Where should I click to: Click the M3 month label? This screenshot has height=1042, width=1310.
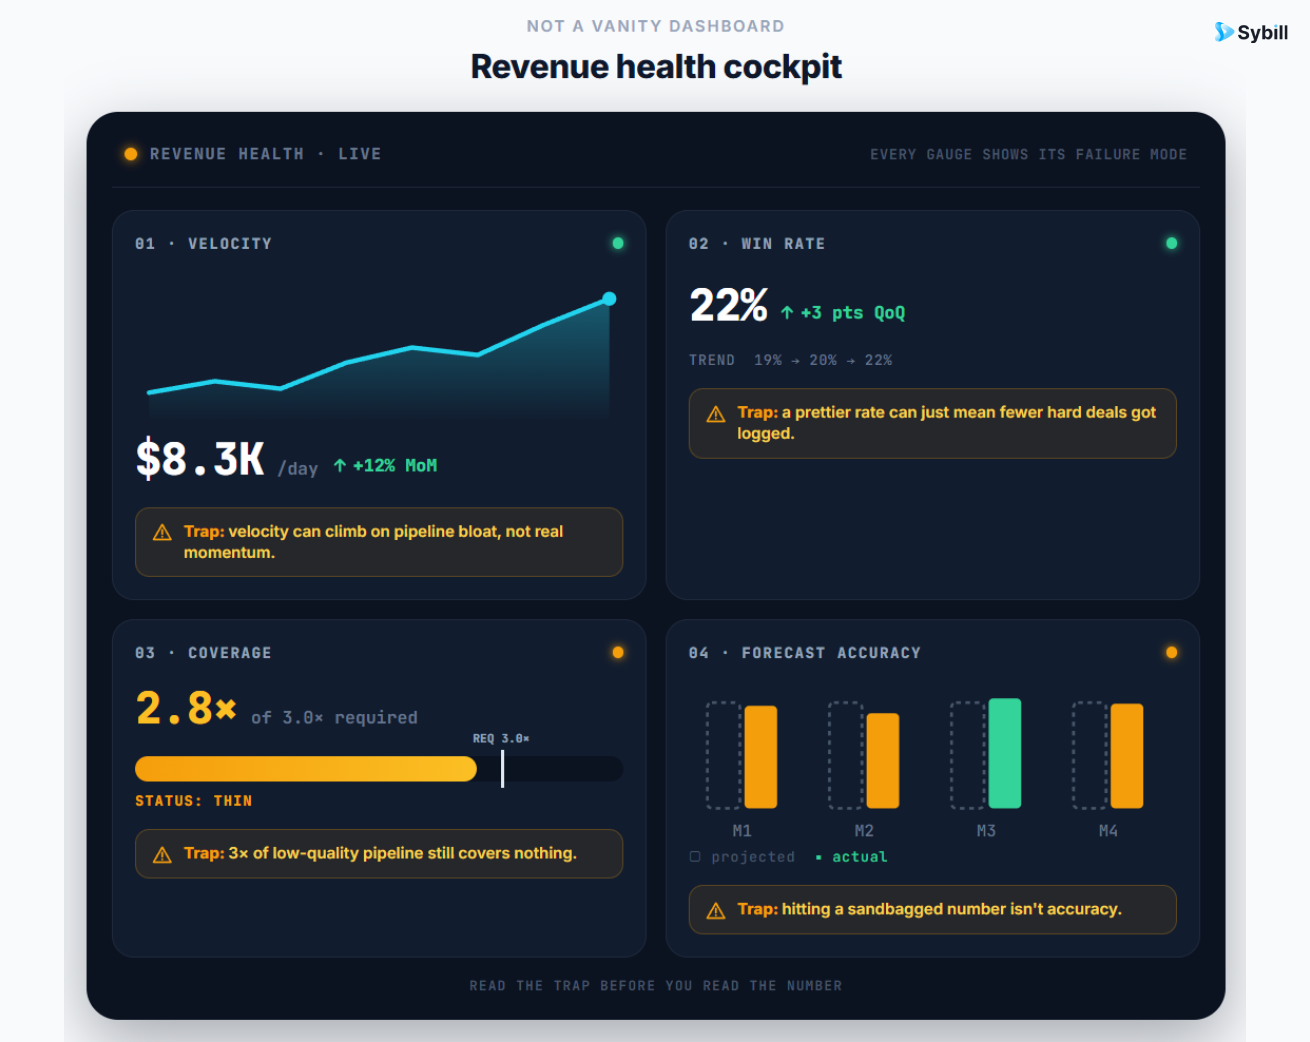(986, 831)
